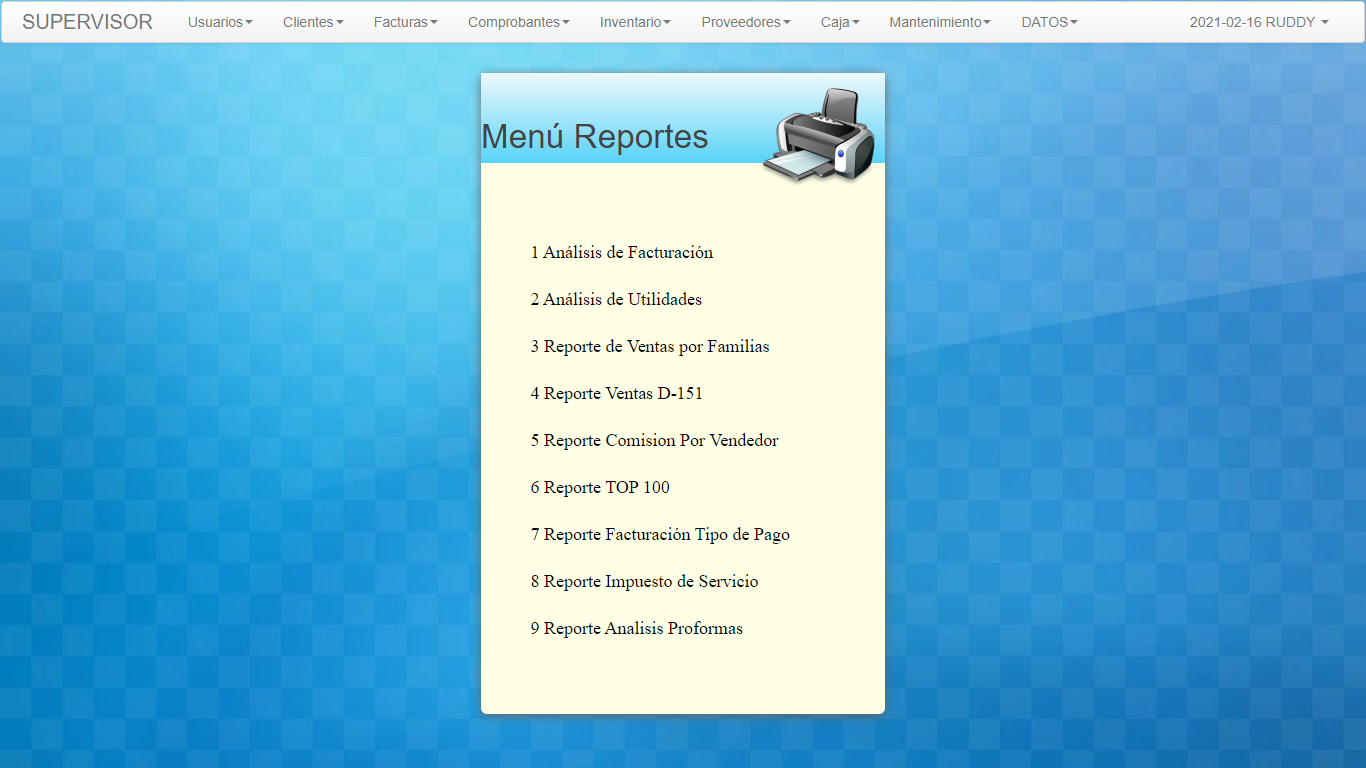The image size is (1366, 768).
Task: Expand the Clientes dropdown menu
Action: (x=313, y=22)
